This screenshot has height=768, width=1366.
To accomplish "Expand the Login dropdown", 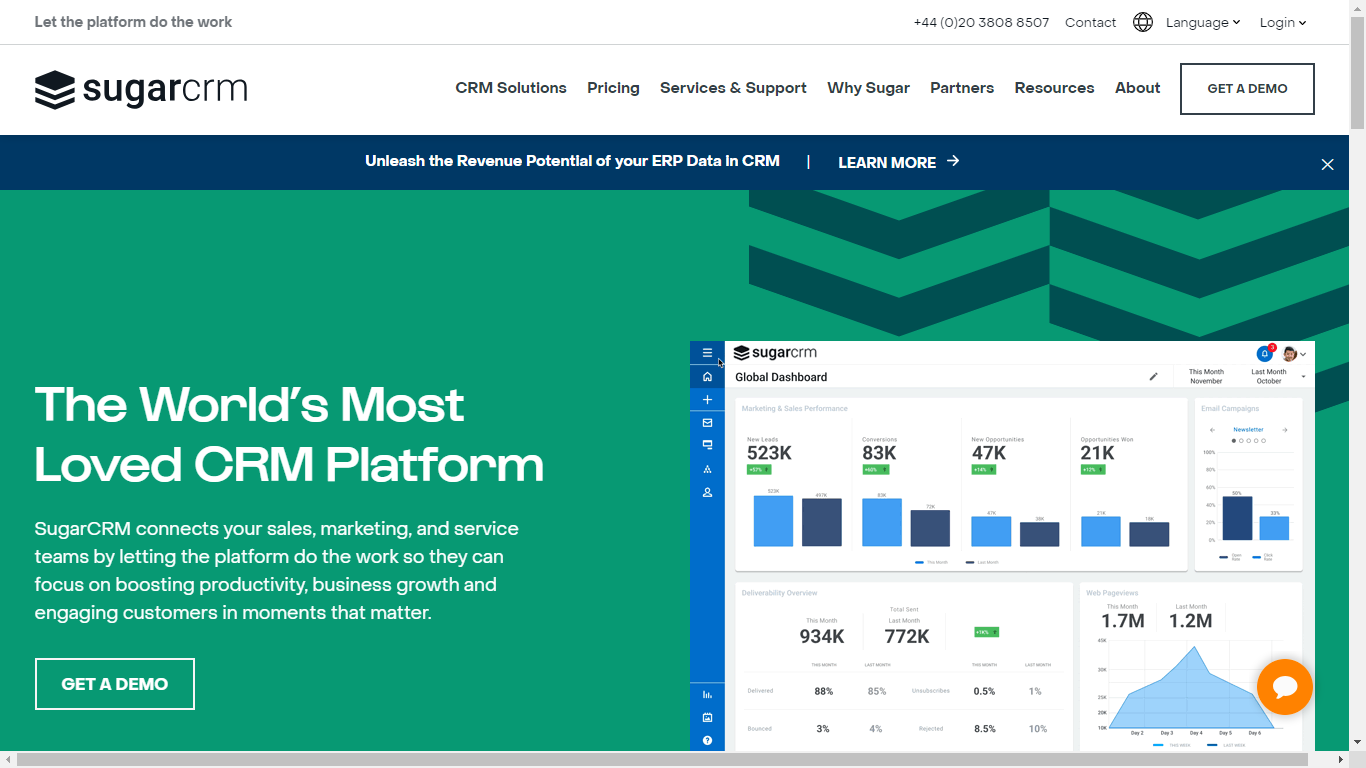I will click(1283, 22).
